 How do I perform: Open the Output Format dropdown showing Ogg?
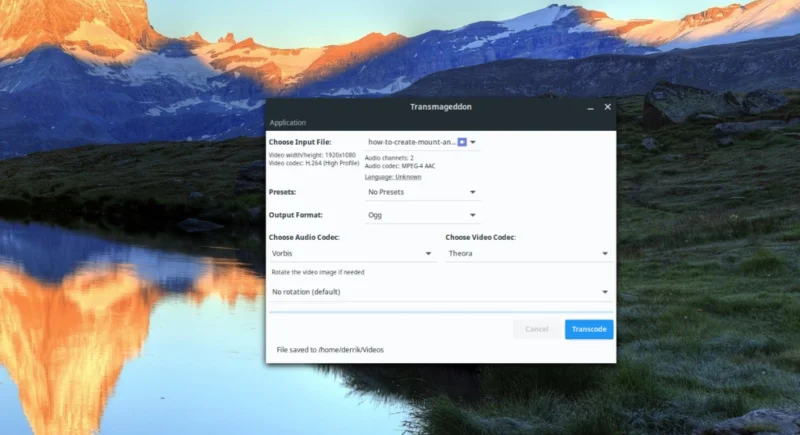[422, 215]
